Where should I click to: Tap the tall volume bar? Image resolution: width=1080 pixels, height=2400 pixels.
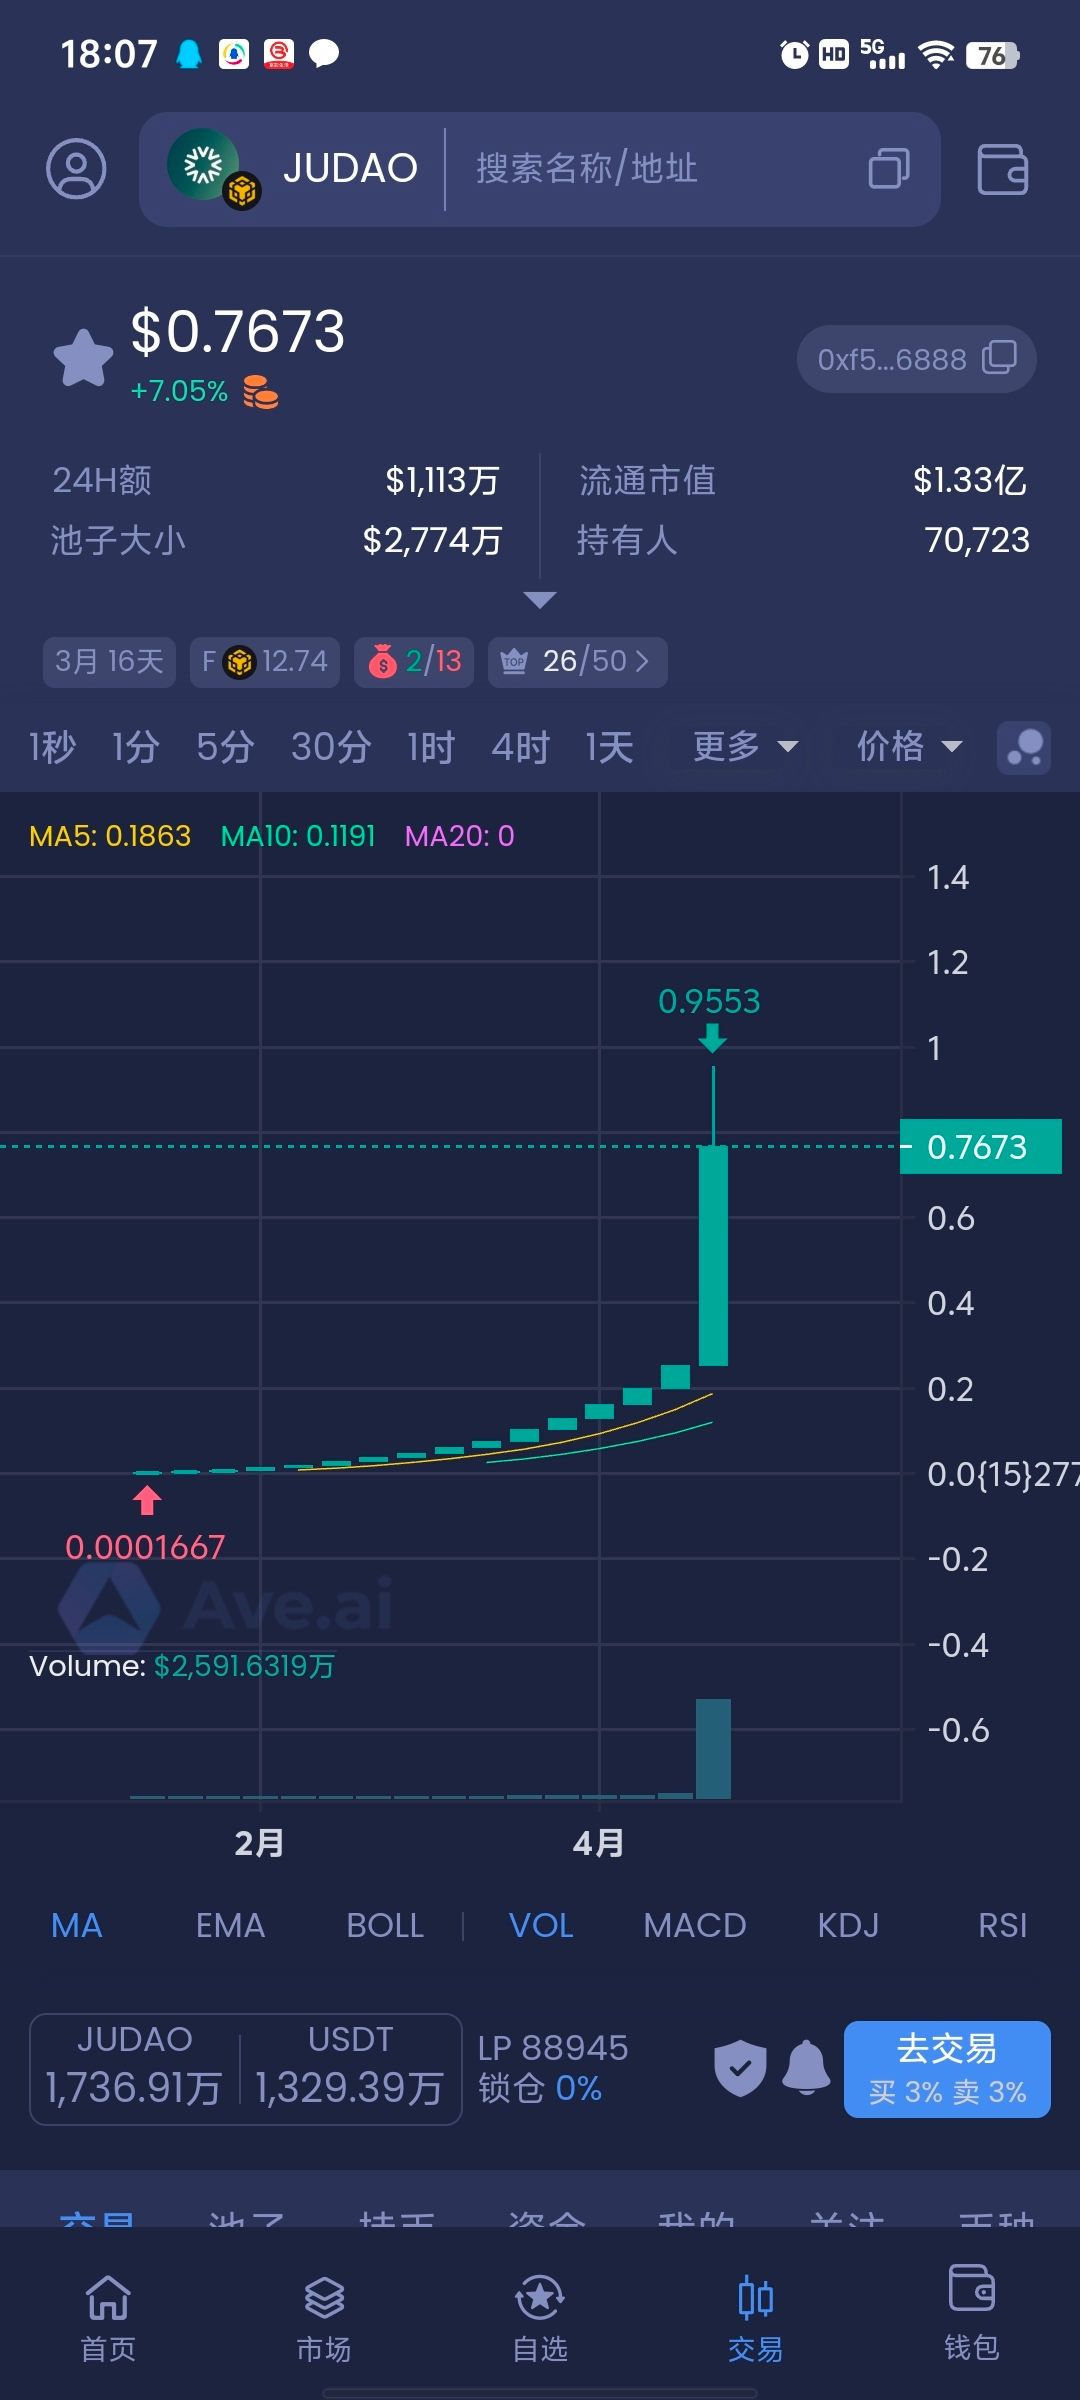click(713, 1748)
